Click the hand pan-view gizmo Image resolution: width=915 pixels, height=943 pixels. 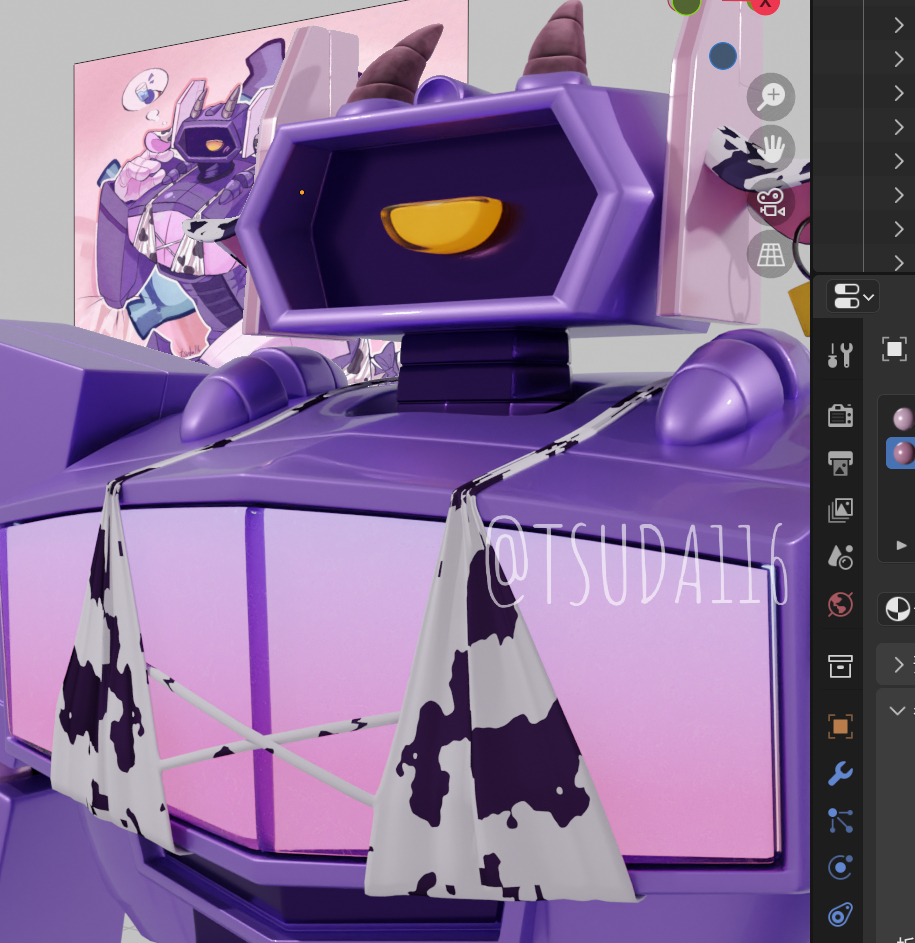[x=771, y=150]
